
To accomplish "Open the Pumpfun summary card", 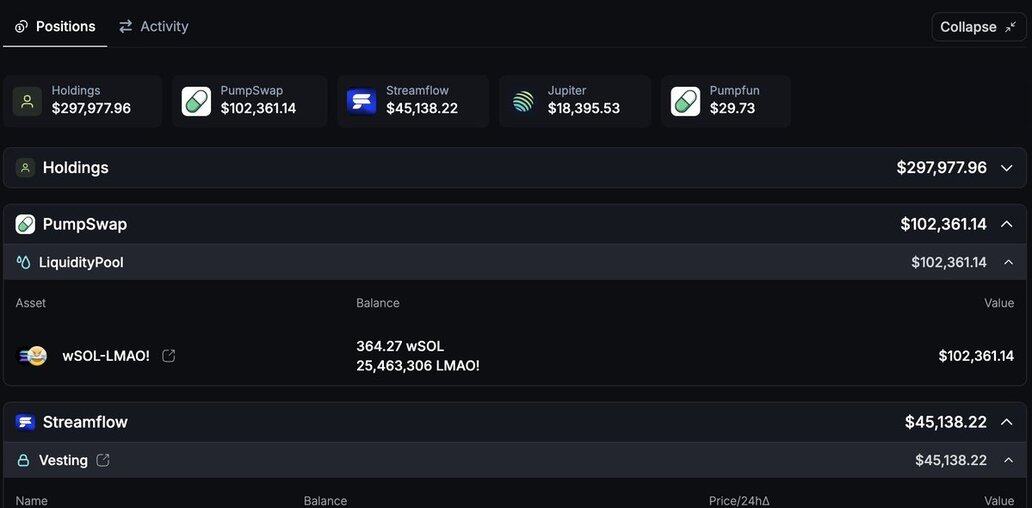I will pos(725,101).
